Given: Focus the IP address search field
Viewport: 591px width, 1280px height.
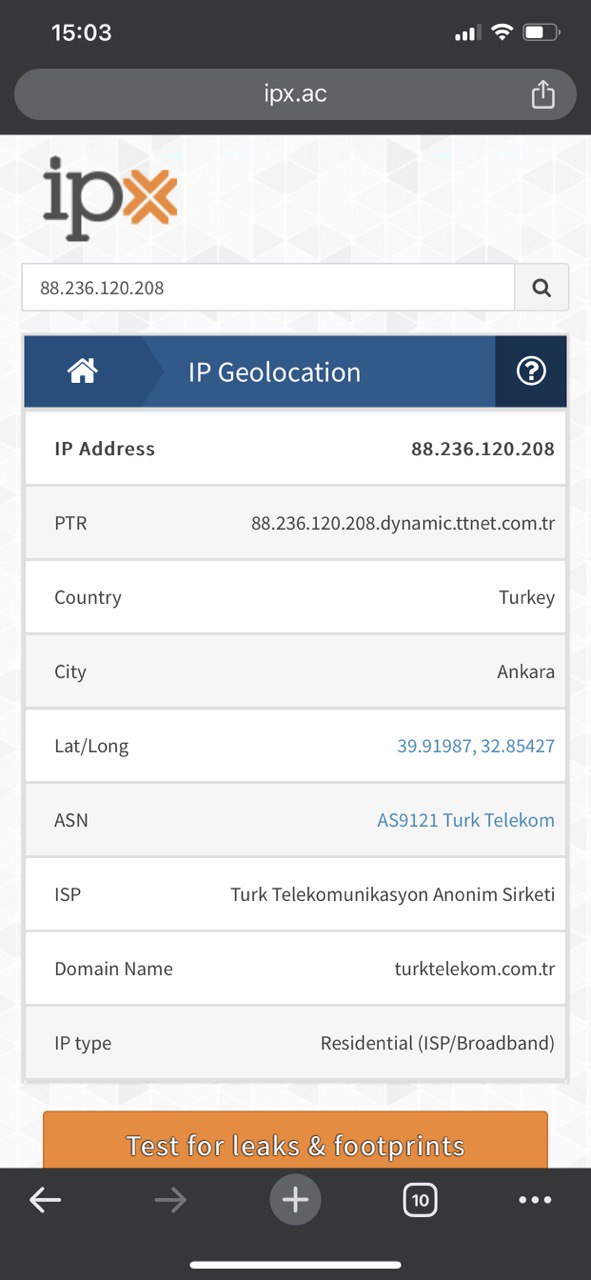Looking at the screenshot, I should point(268,288).
